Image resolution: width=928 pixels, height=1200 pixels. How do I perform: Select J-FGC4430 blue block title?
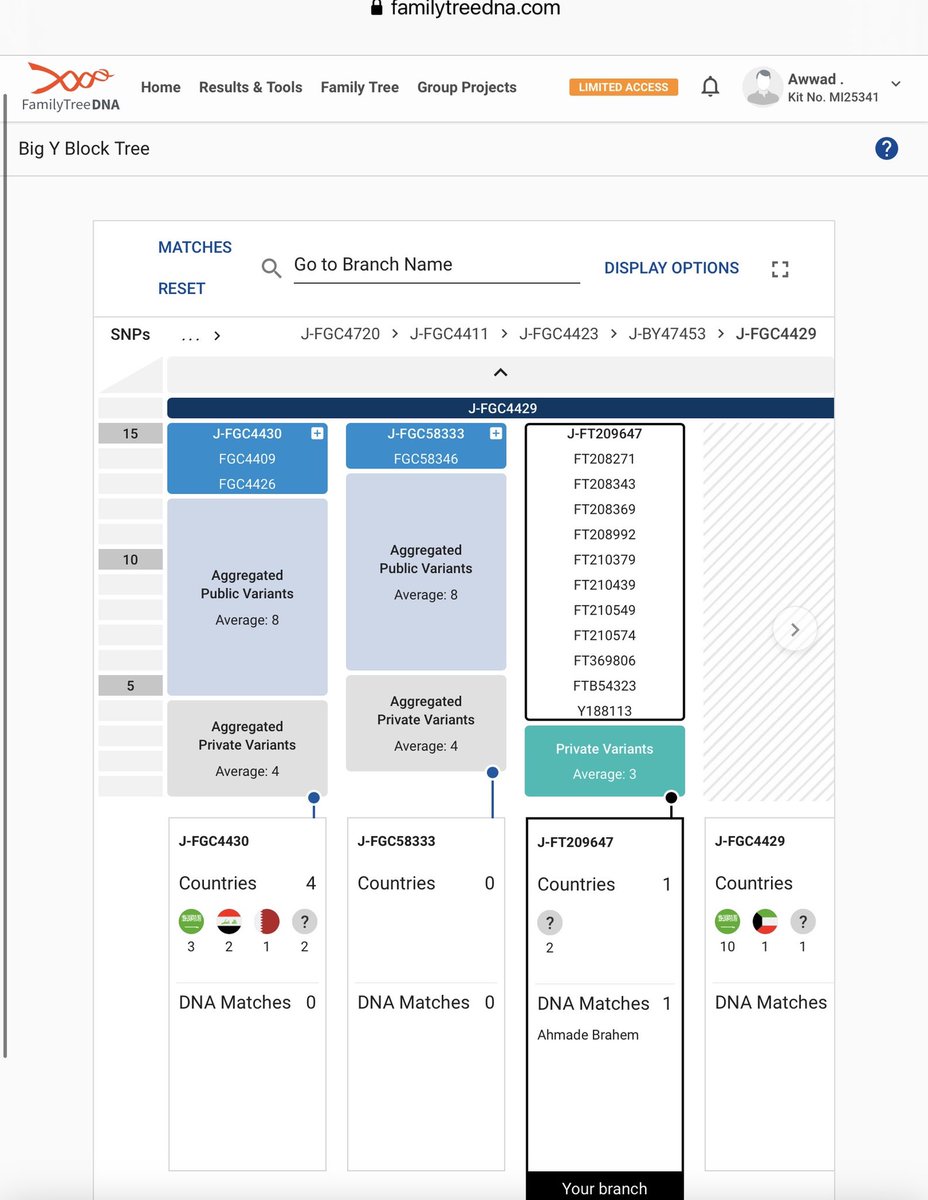pyautogui.click(x=247, y=434)
